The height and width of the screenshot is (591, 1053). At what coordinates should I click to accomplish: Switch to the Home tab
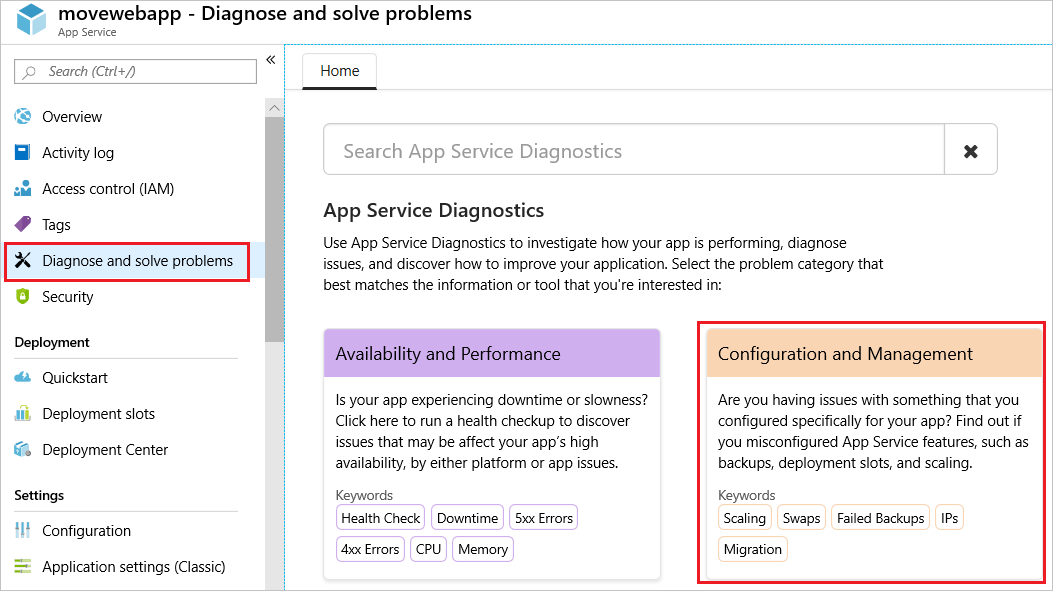339,70
